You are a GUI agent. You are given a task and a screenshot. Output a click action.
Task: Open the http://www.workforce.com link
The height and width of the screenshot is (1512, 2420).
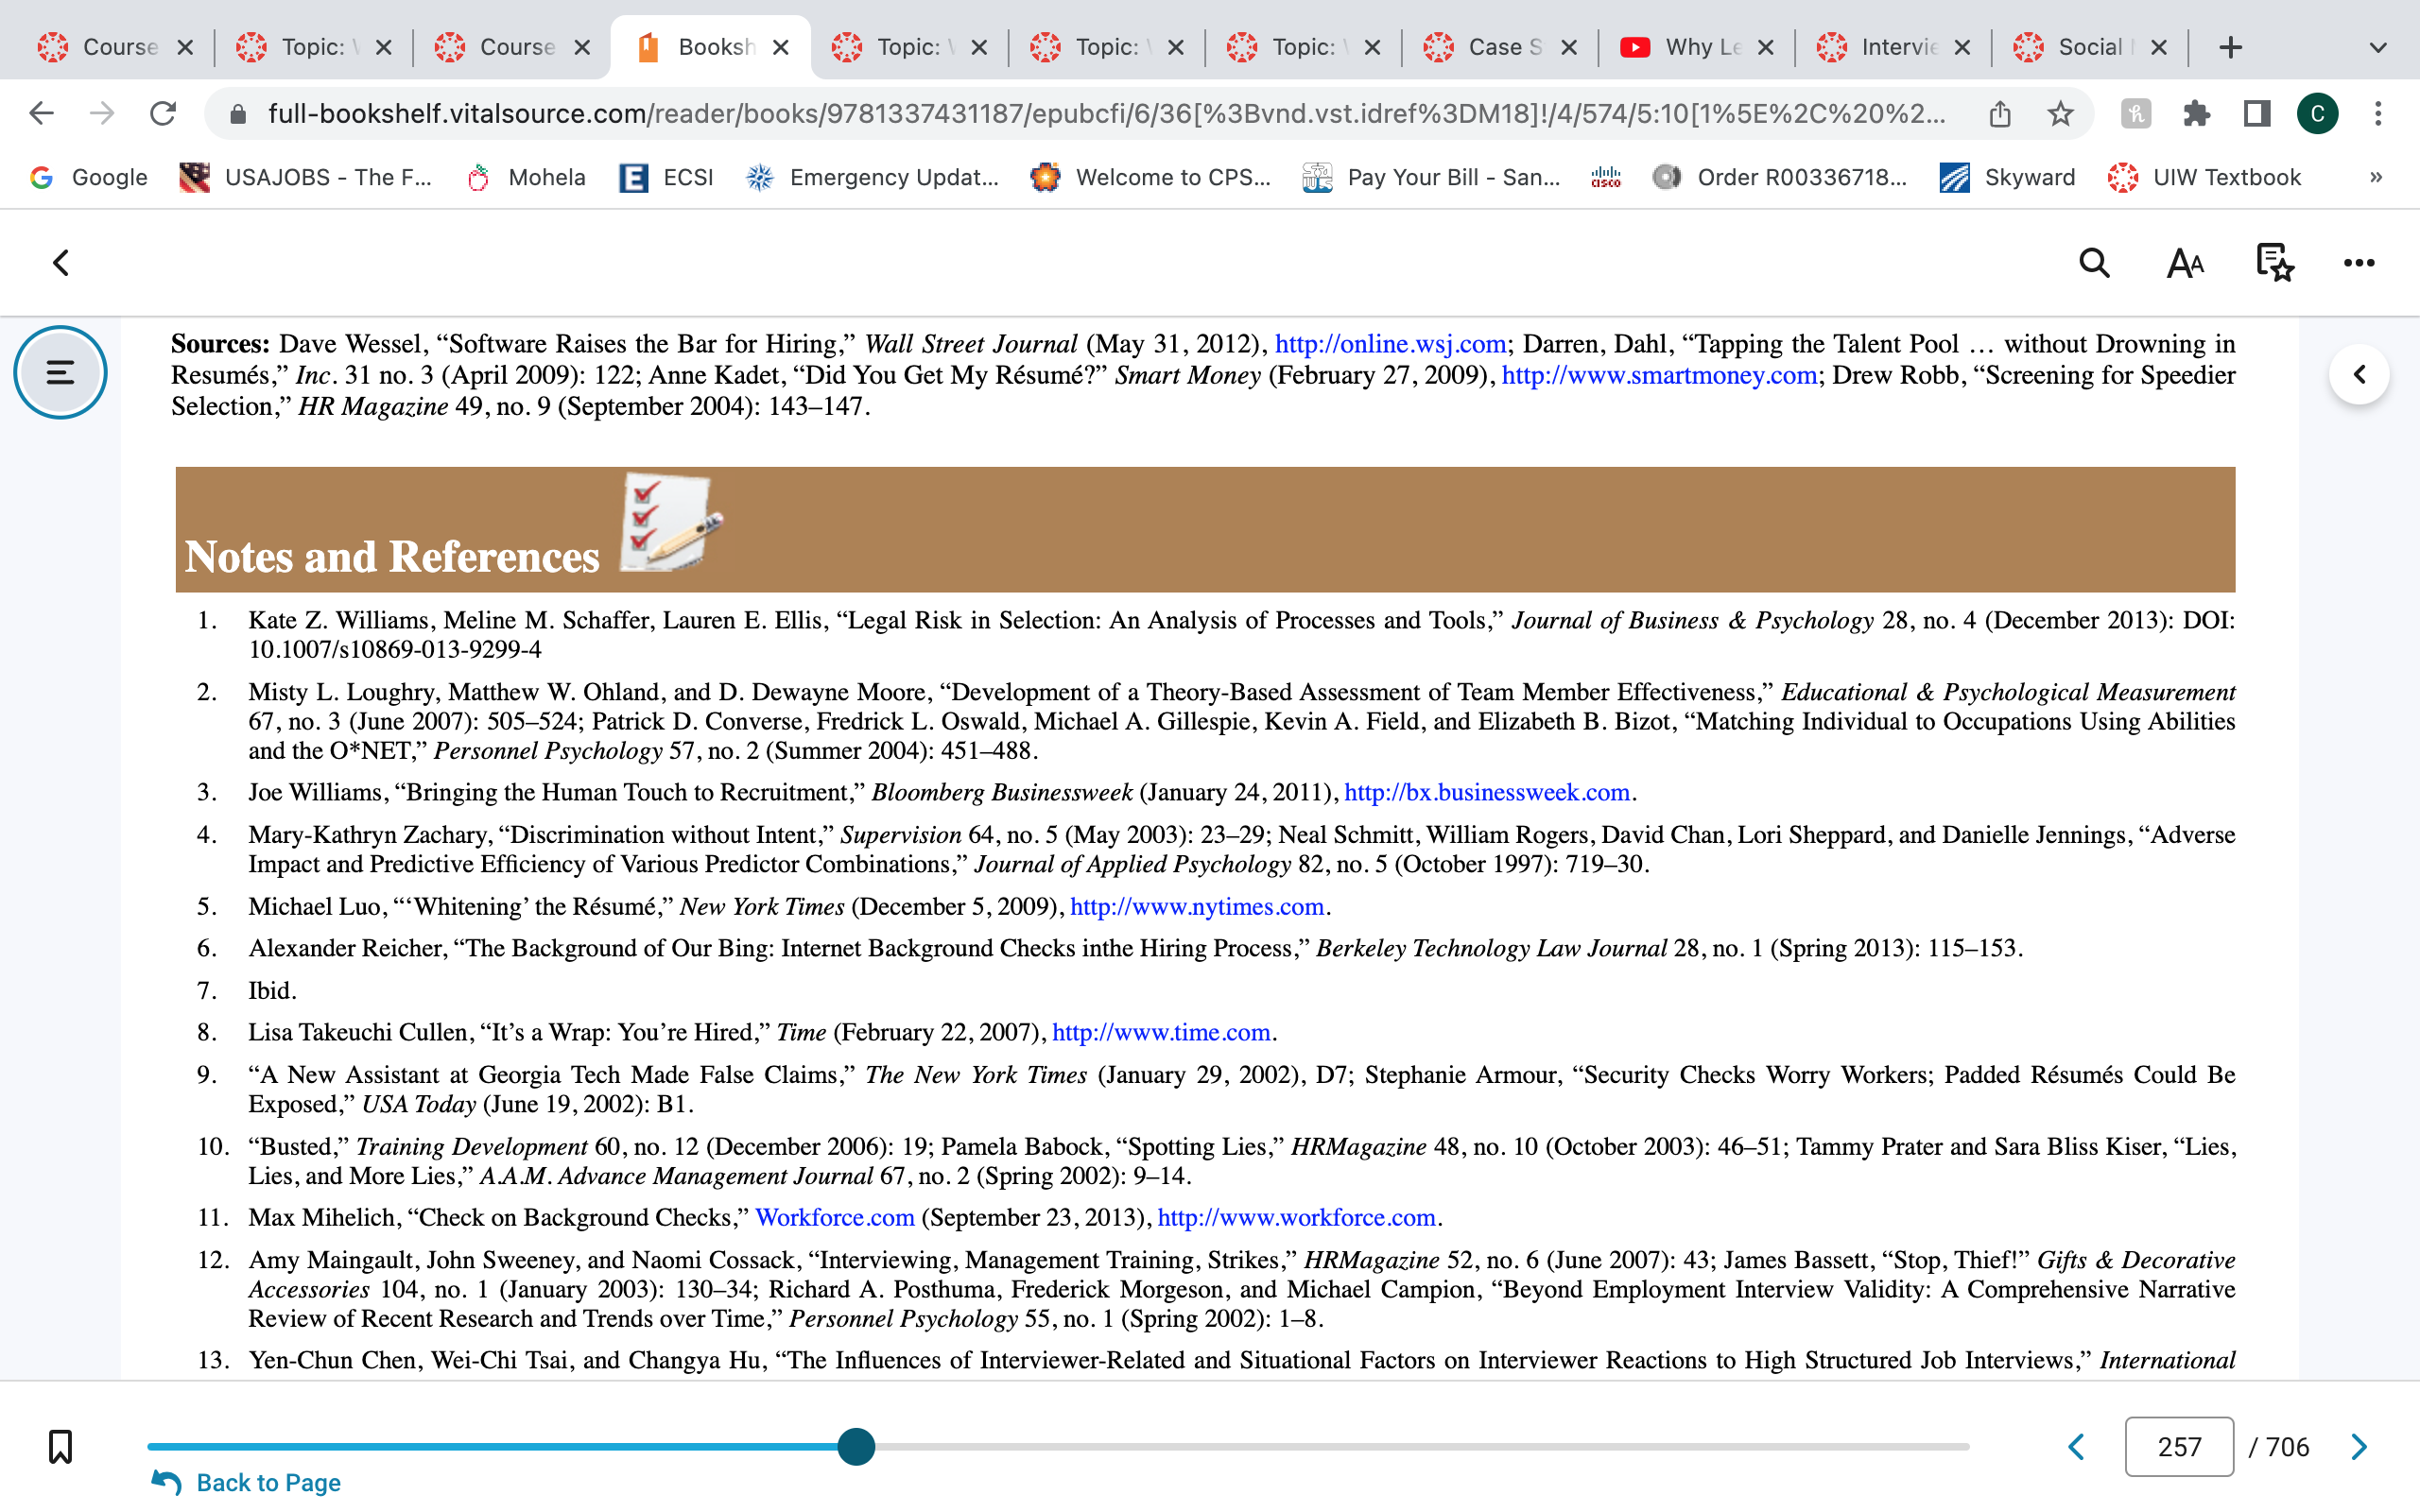coord(1297,1217)
